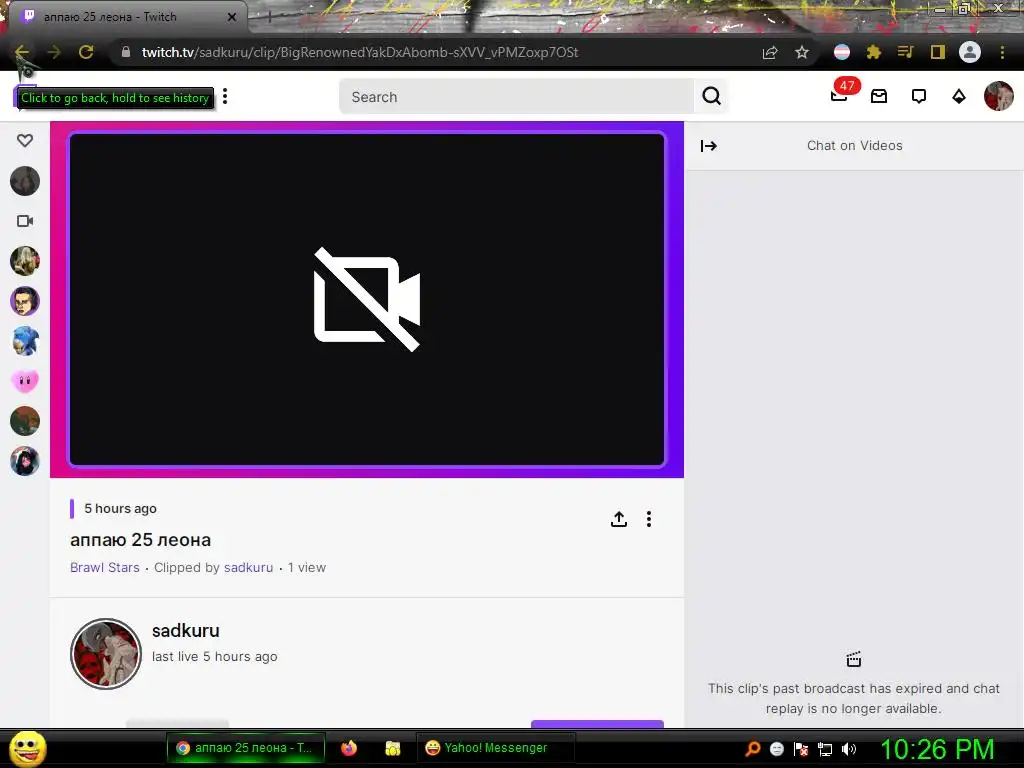Switch to the Chrome taskbar item

(246, 748)
